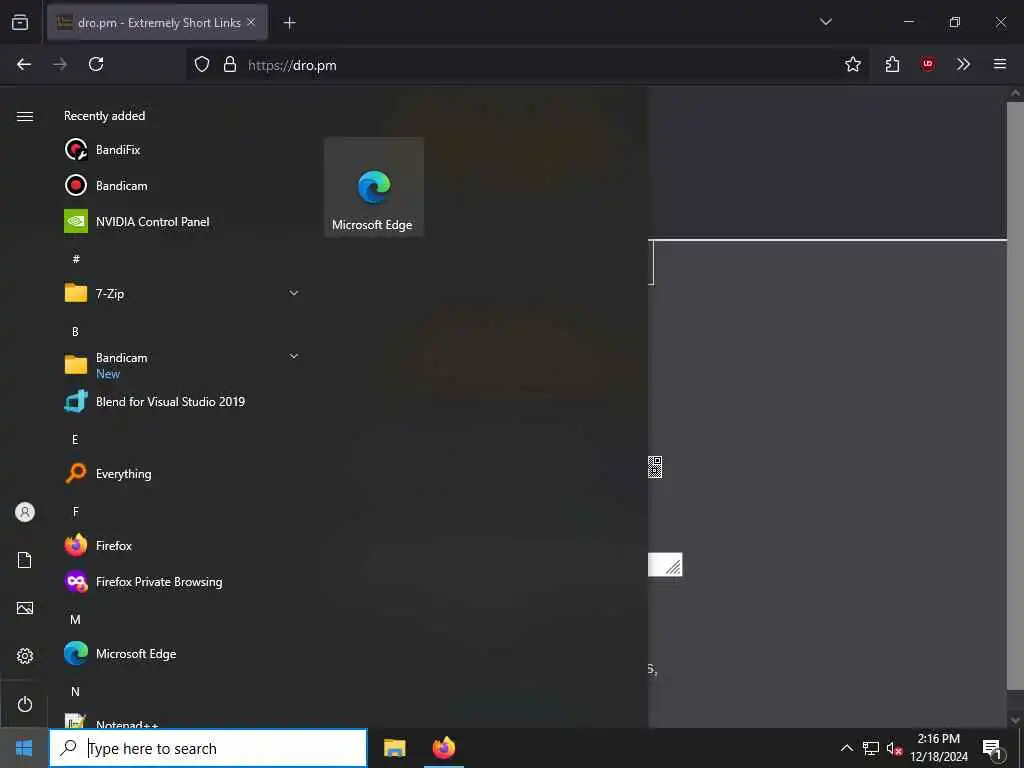Click the tracking protection shield icon

tap(202, 64)
